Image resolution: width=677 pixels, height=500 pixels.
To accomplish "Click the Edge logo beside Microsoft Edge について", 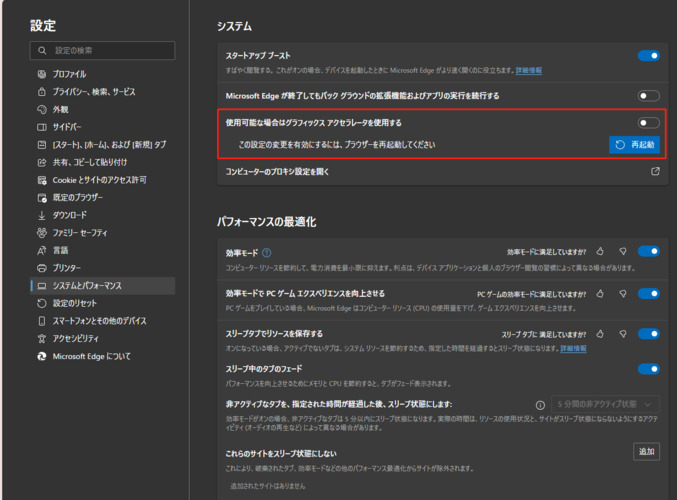I will (41, 356).
